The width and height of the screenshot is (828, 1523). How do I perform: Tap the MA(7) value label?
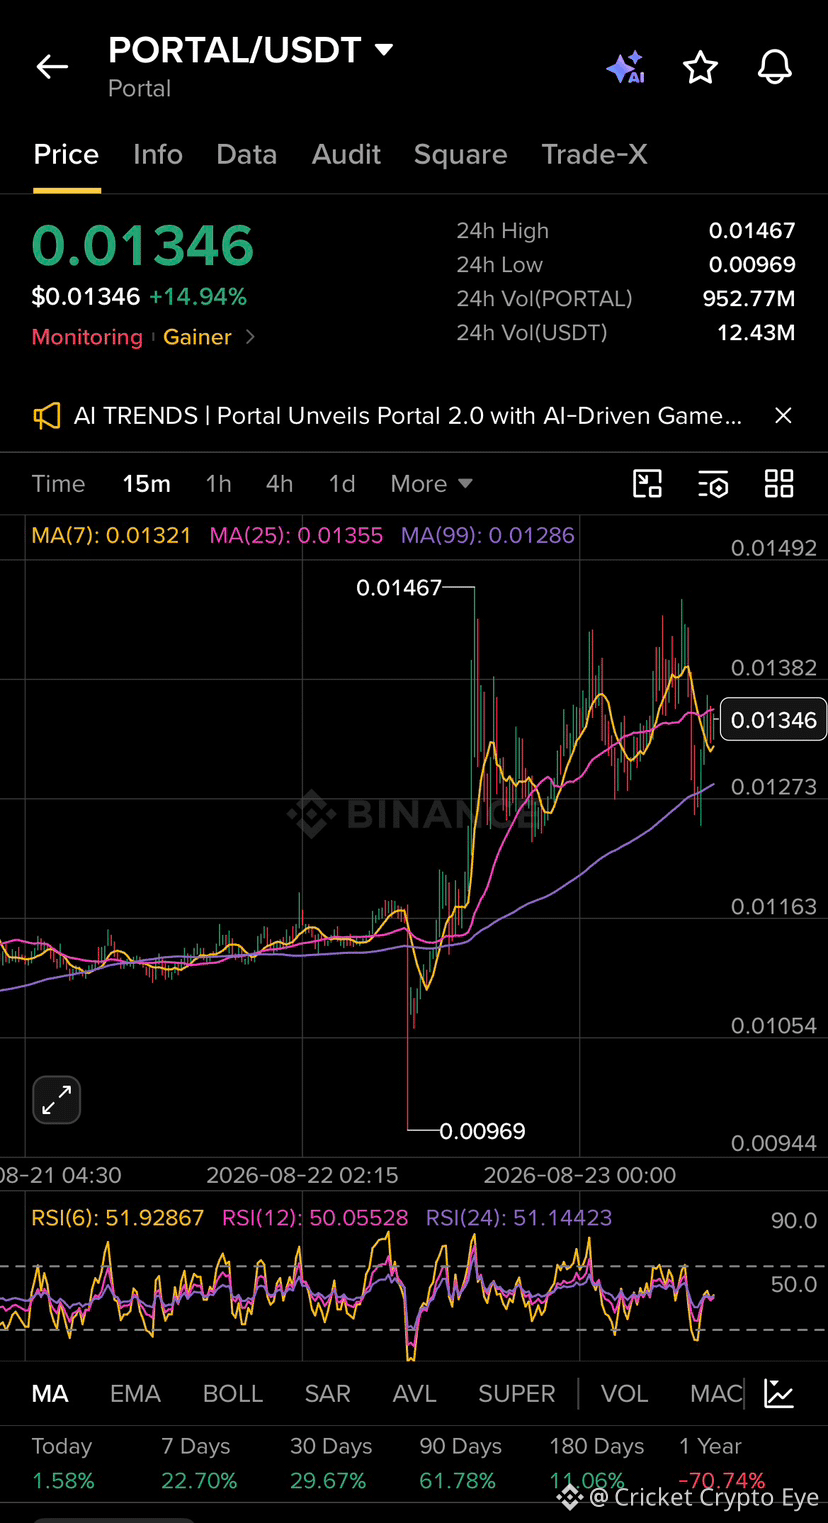point(111,535)
